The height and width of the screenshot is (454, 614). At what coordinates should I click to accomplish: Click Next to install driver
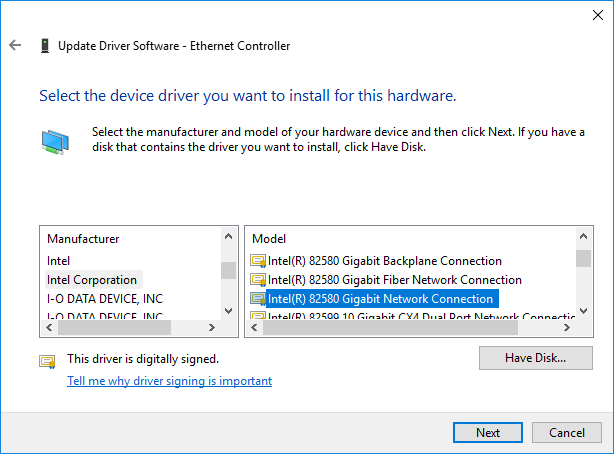coord(488,432)
